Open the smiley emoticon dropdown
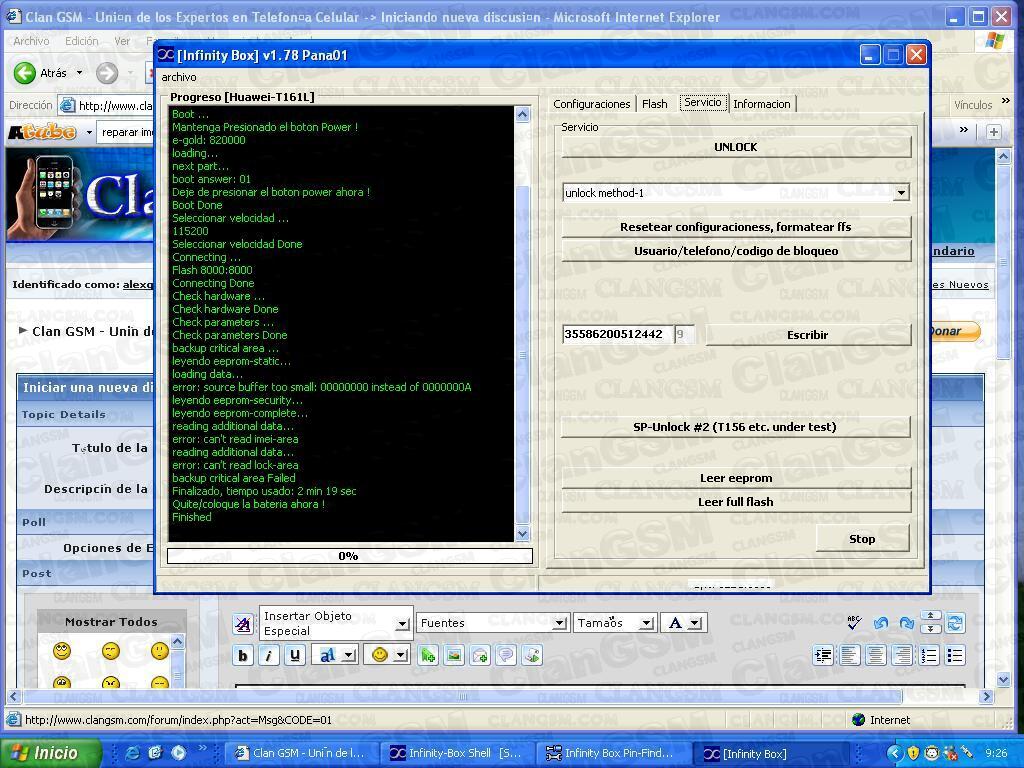This screenshot has width=1024, height=768. (402, 655)
